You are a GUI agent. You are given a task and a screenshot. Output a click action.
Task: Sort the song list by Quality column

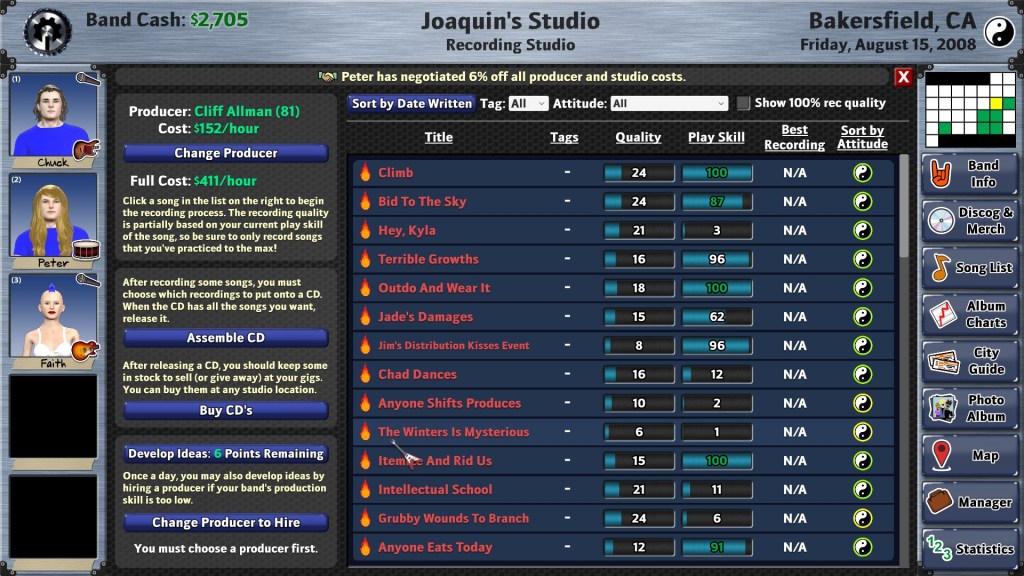[x=638, y=137]
